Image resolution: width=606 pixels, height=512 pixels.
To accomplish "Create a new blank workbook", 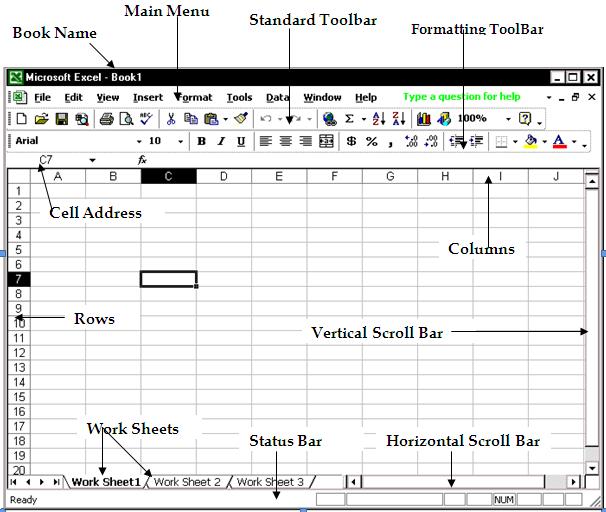I will (22, 119).
